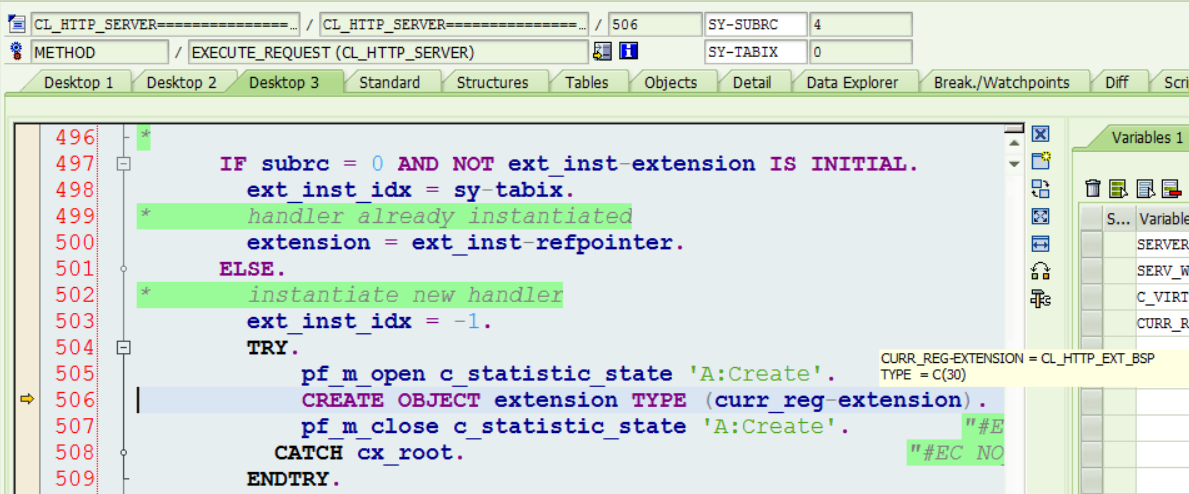This screenshot has width=1189, height=494.
Task: Click the editor scroll up arrow
Action: click(x=1014, y=142)
